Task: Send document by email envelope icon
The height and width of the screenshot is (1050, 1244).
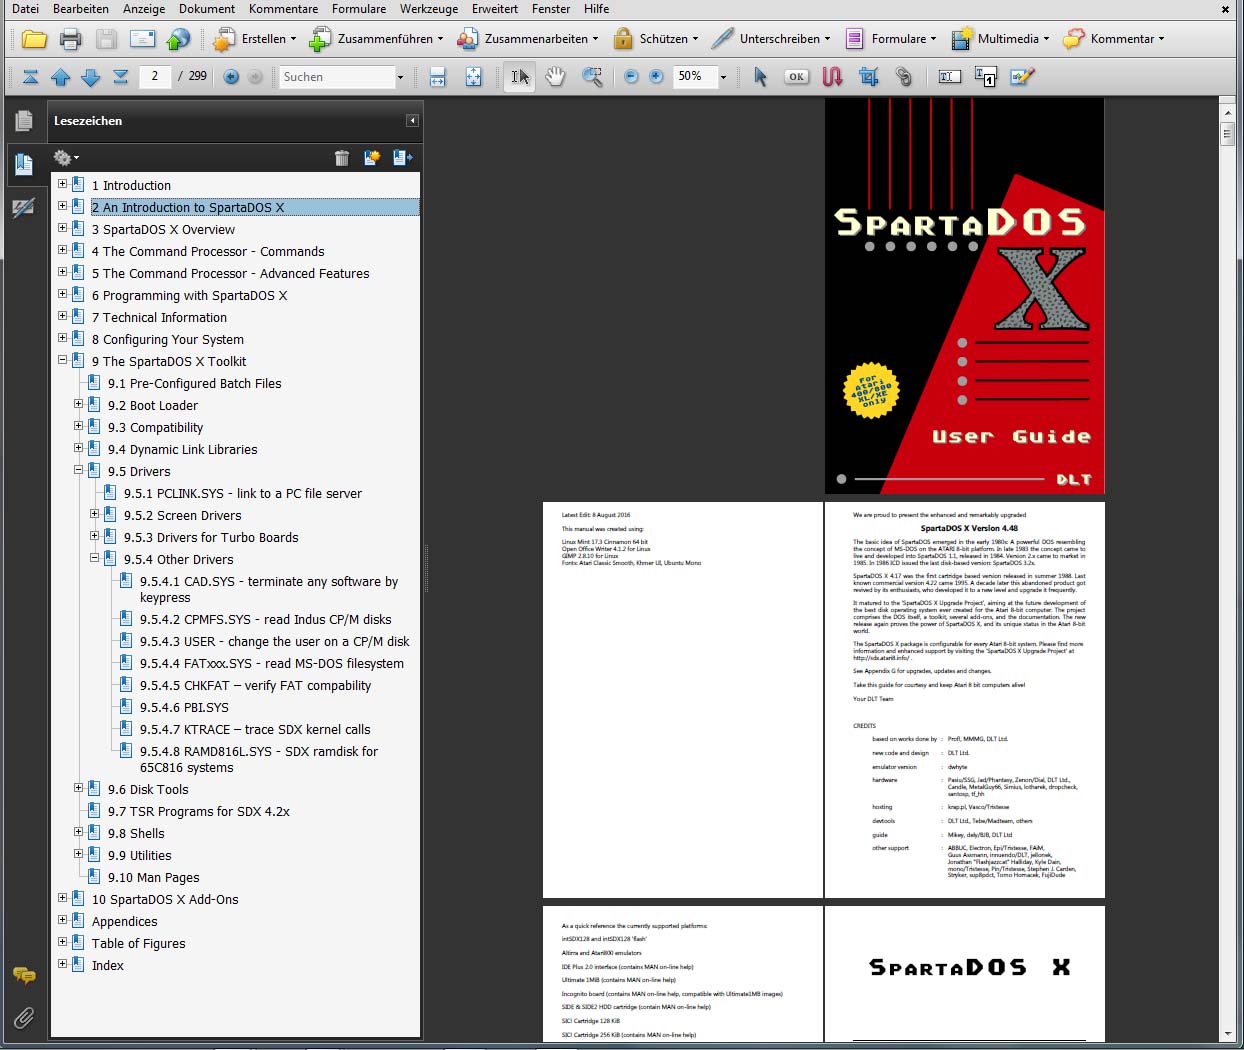Action: pyautogui.click(x=142, y=39)
